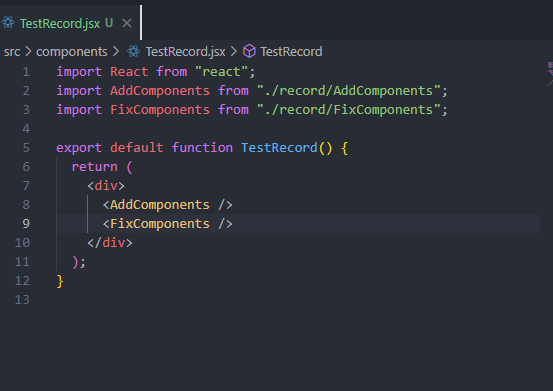Image resolution: width=553 pixels, height=391 pixels.
Task: Click the <FixComponents /> JSX tag
Action: click(x=168, y=224)
